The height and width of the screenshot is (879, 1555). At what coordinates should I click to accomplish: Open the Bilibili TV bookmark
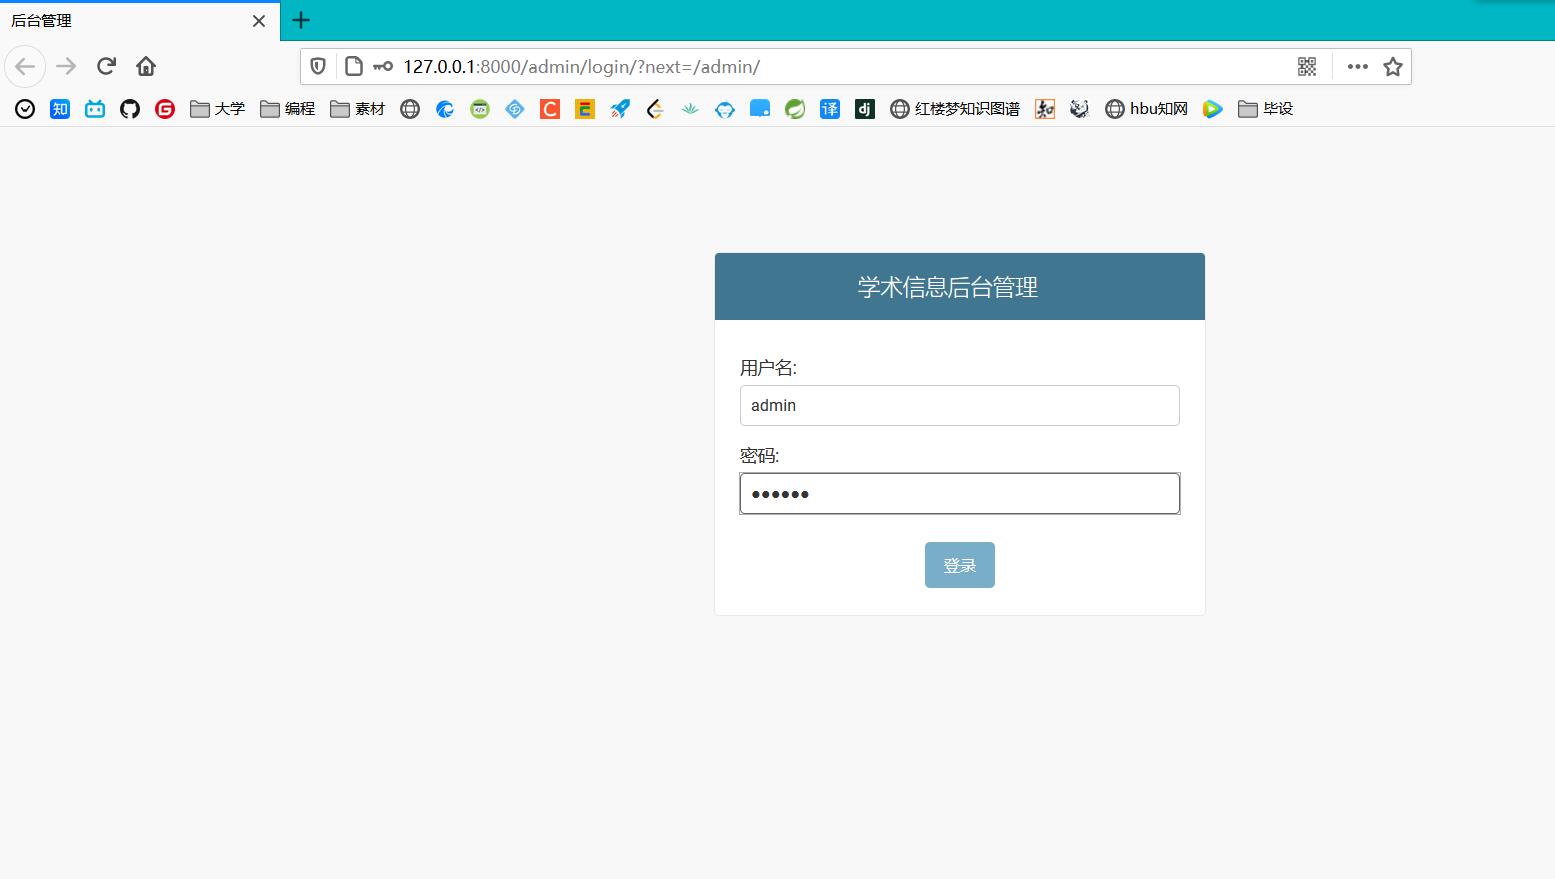click(x=95, y=109)
